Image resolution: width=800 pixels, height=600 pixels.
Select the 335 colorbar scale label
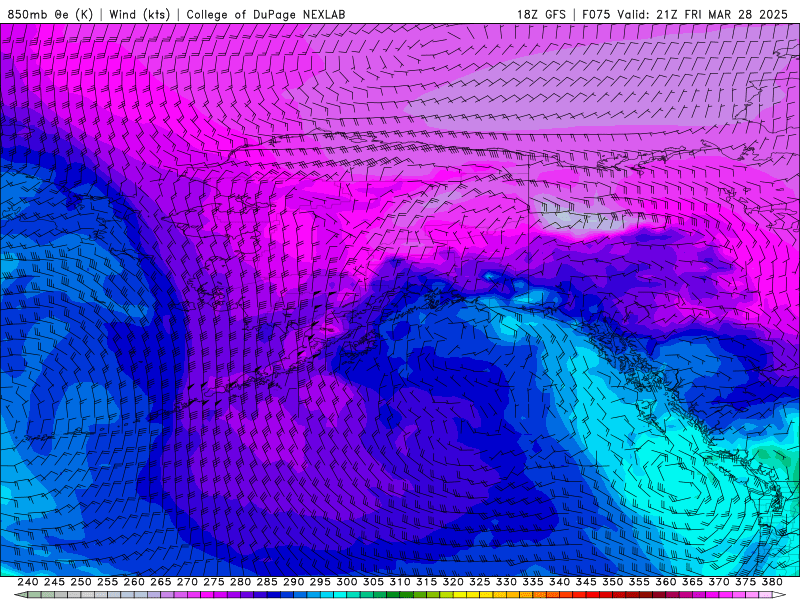[532, 582]
